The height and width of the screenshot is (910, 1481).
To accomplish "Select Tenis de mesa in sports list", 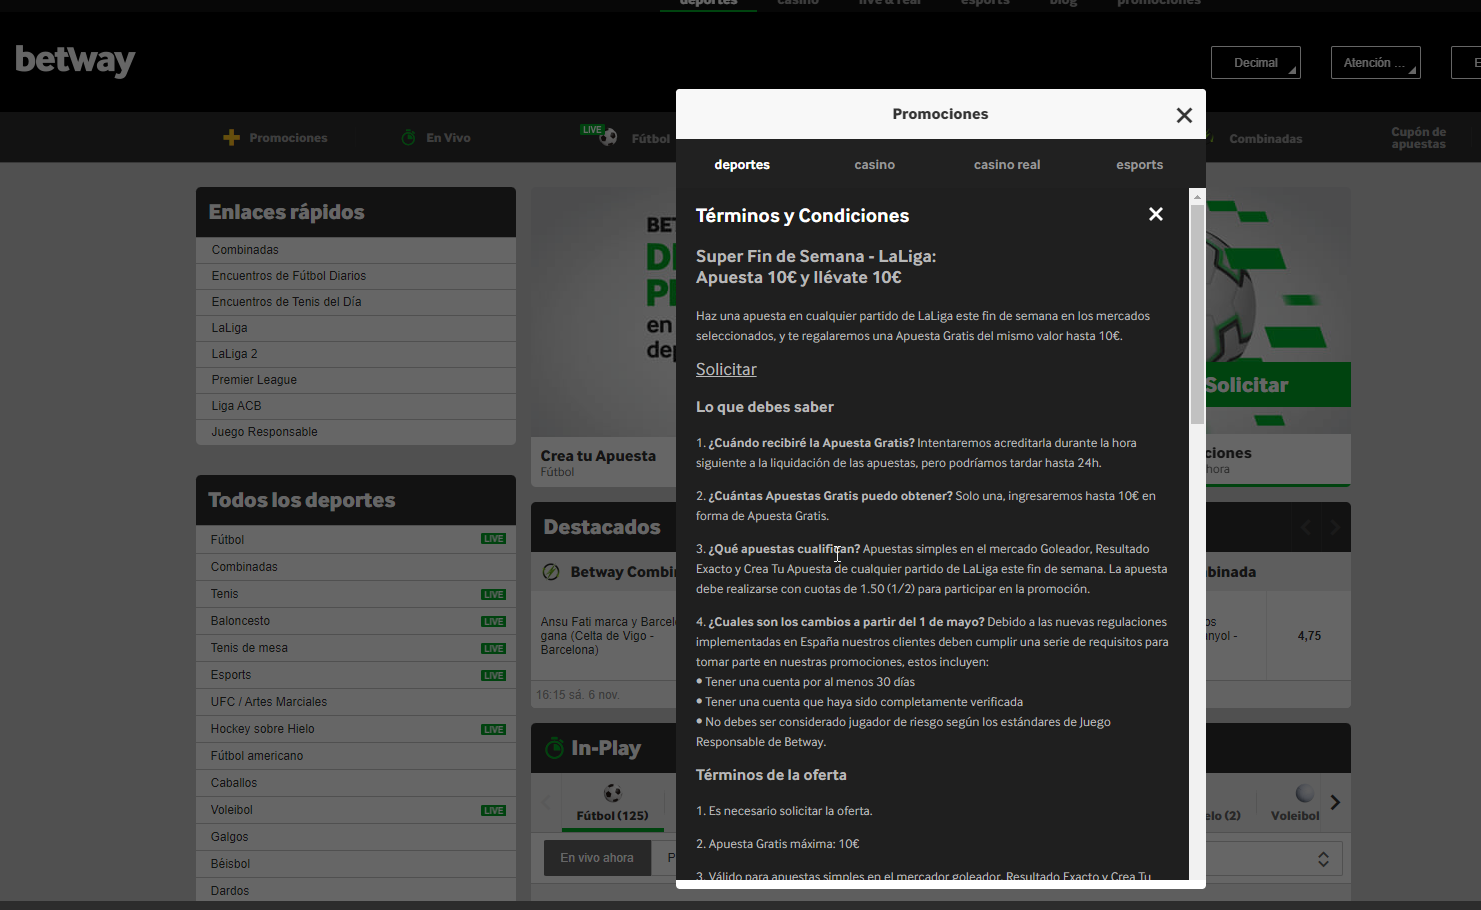I will 356,648.
